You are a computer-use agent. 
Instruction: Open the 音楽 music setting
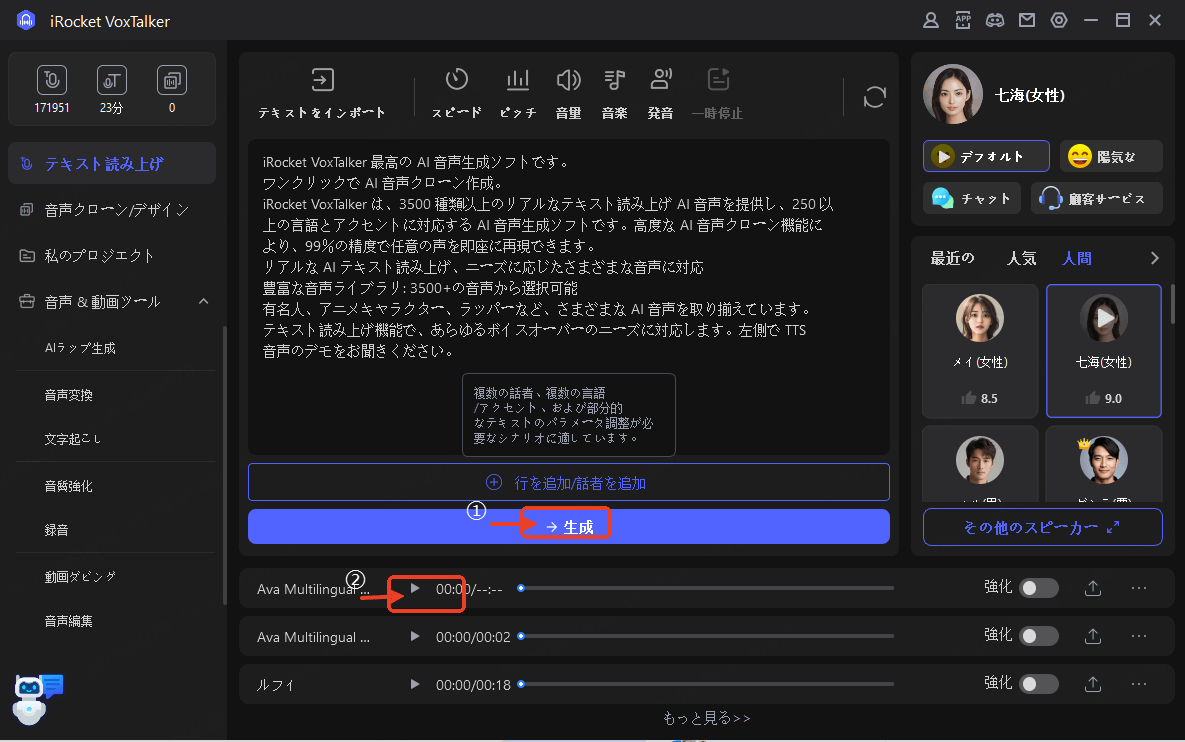(614, 94)
